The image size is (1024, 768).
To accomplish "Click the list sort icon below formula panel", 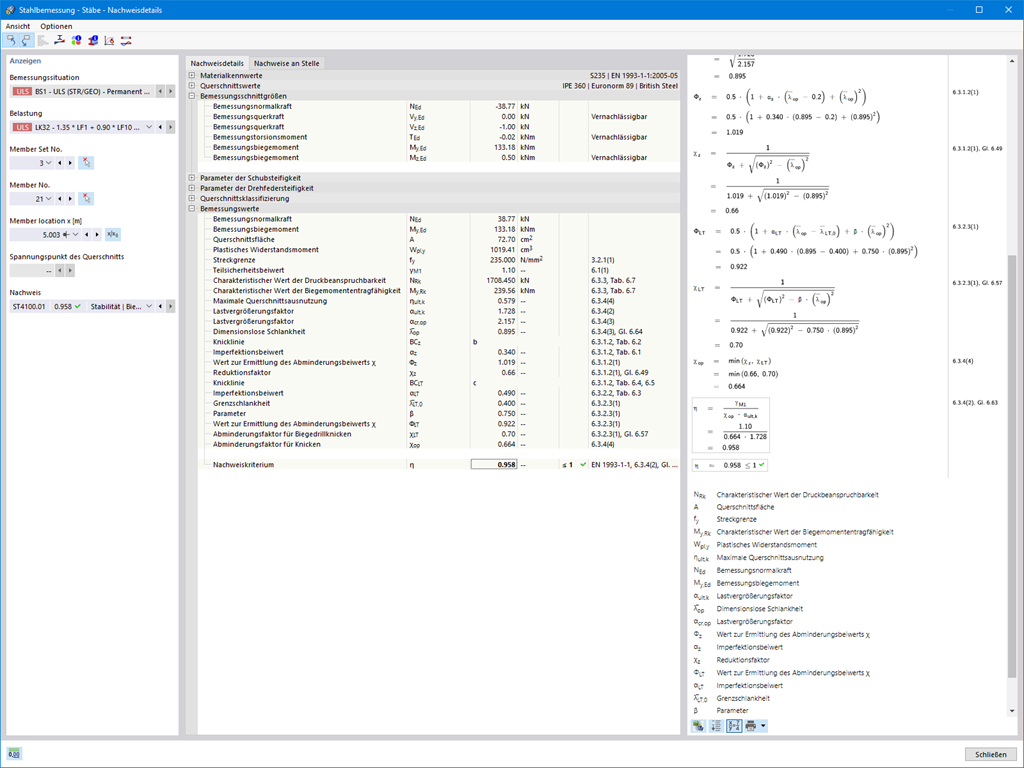I will [716, 726].
